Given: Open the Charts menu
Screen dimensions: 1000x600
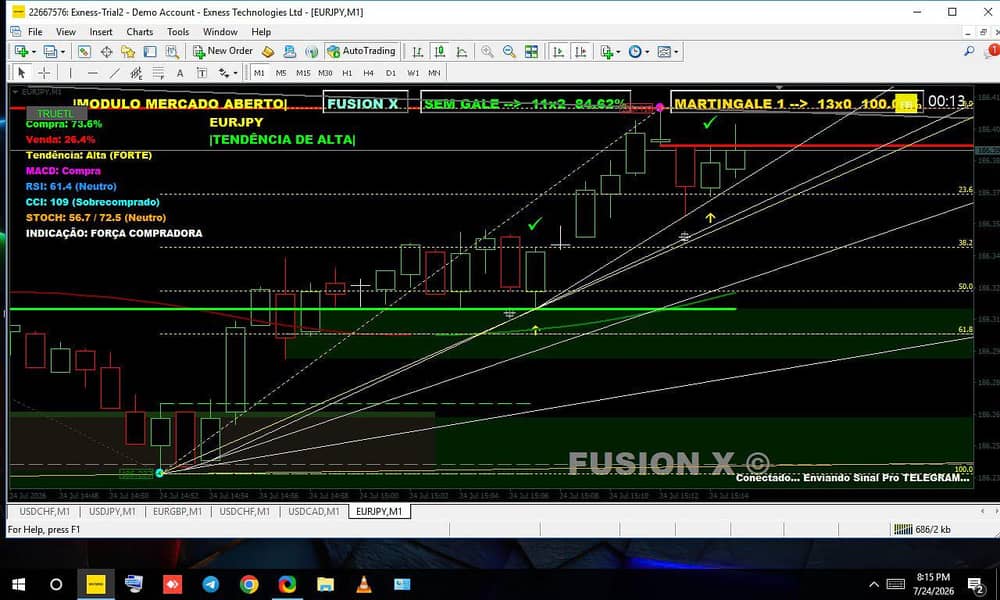Looking at the screenshot, I should click(x=140, y=32).
